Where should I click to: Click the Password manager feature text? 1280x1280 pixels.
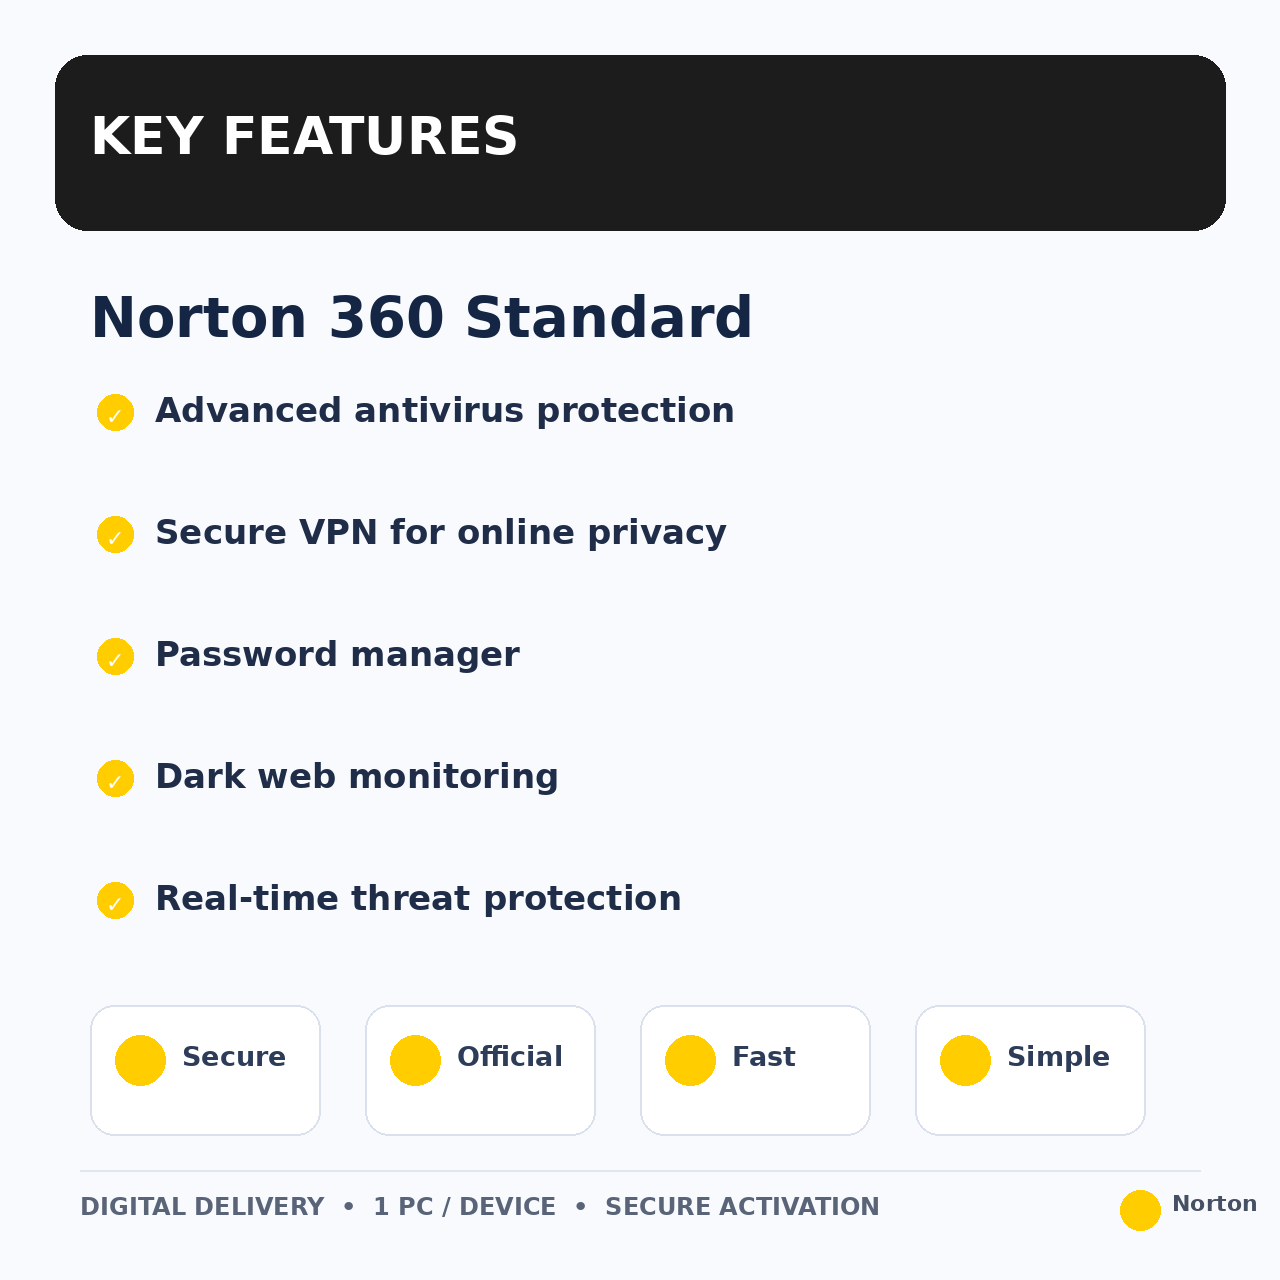[x=337, y=655]
